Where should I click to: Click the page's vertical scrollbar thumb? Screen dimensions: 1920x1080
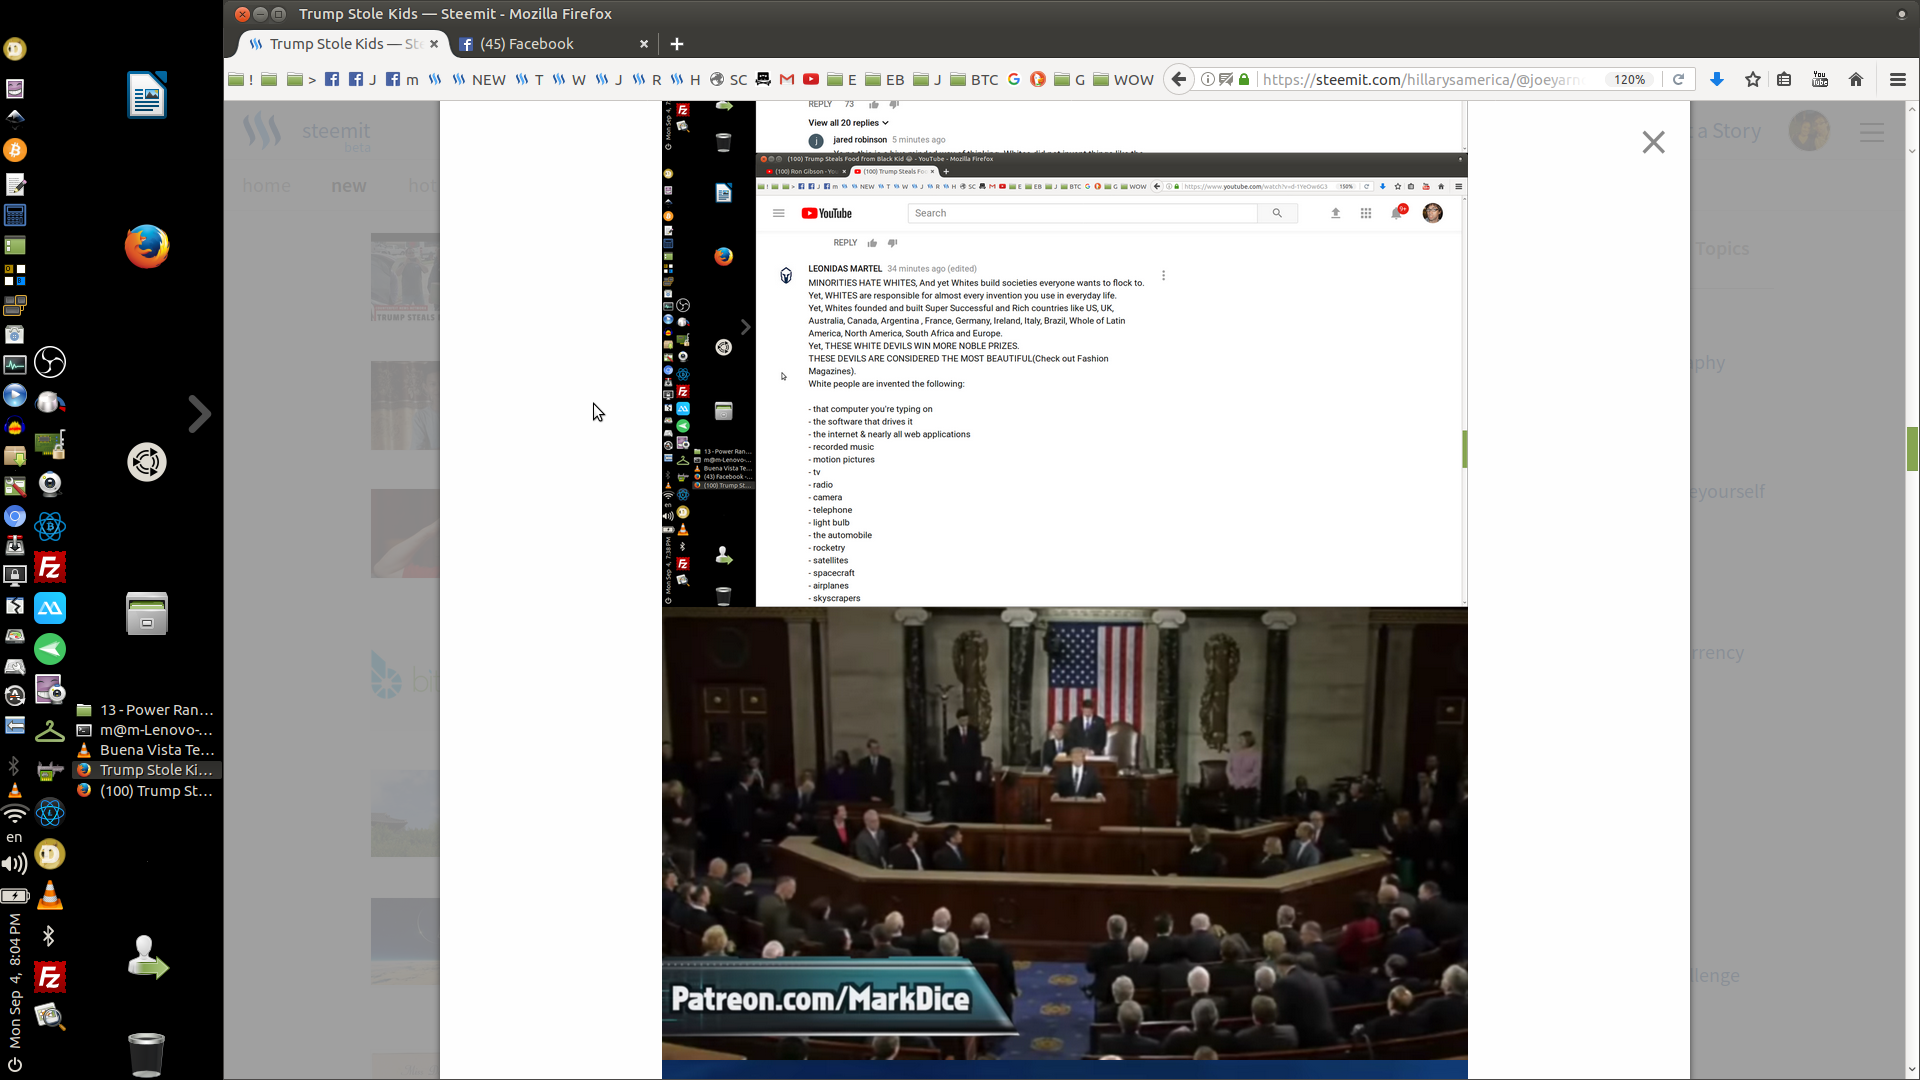coord(1912,448)
